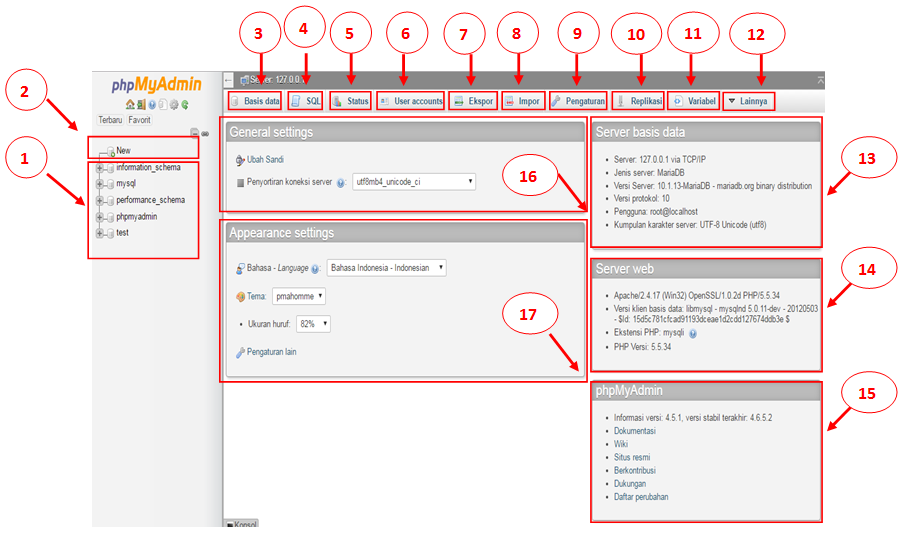The height and width of the screenshot is (539, 903).
Task: Open phpMyAdmin documentation blue help icon
Action: tap(152, 104)
